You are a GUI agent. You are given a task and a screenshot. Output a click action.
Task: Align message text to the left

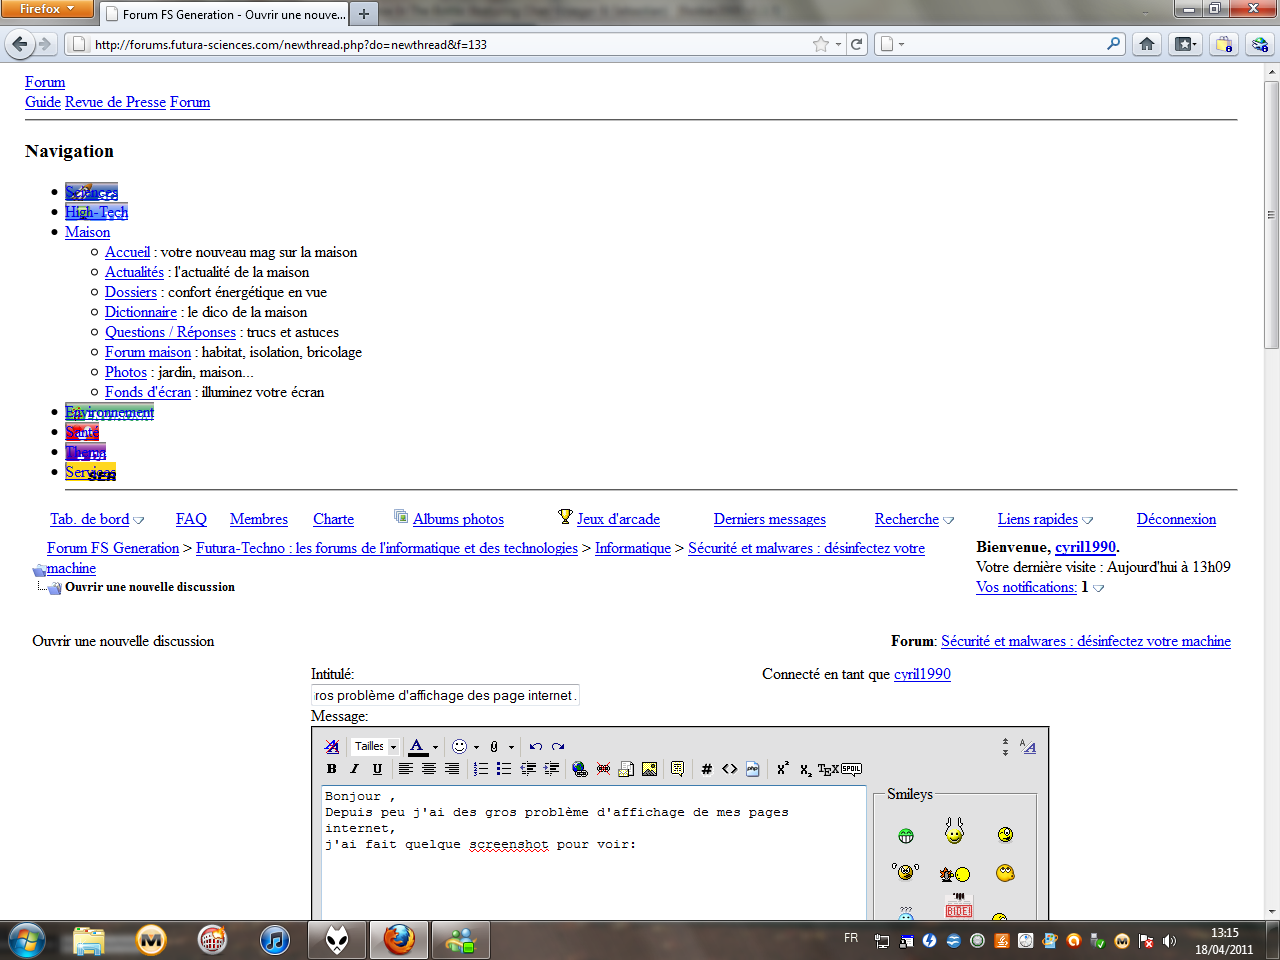[x=405, y=769]
